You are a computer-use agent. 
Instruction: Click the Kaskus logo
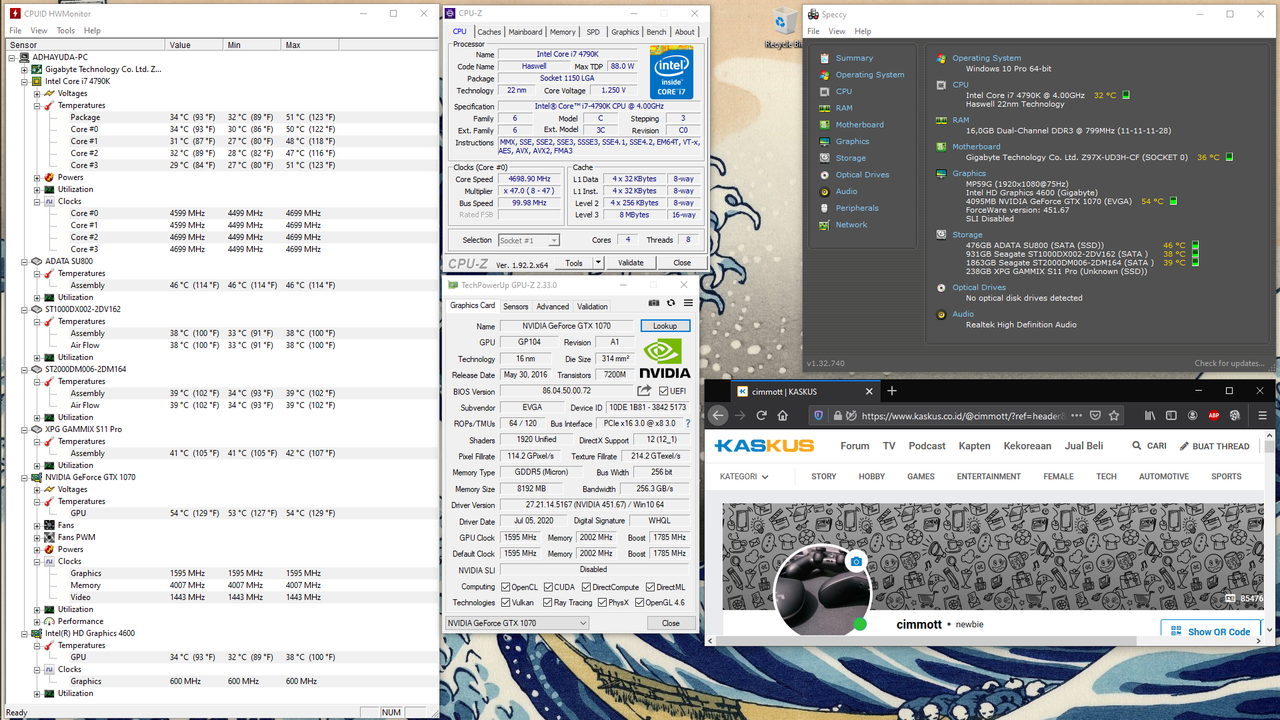764,445
